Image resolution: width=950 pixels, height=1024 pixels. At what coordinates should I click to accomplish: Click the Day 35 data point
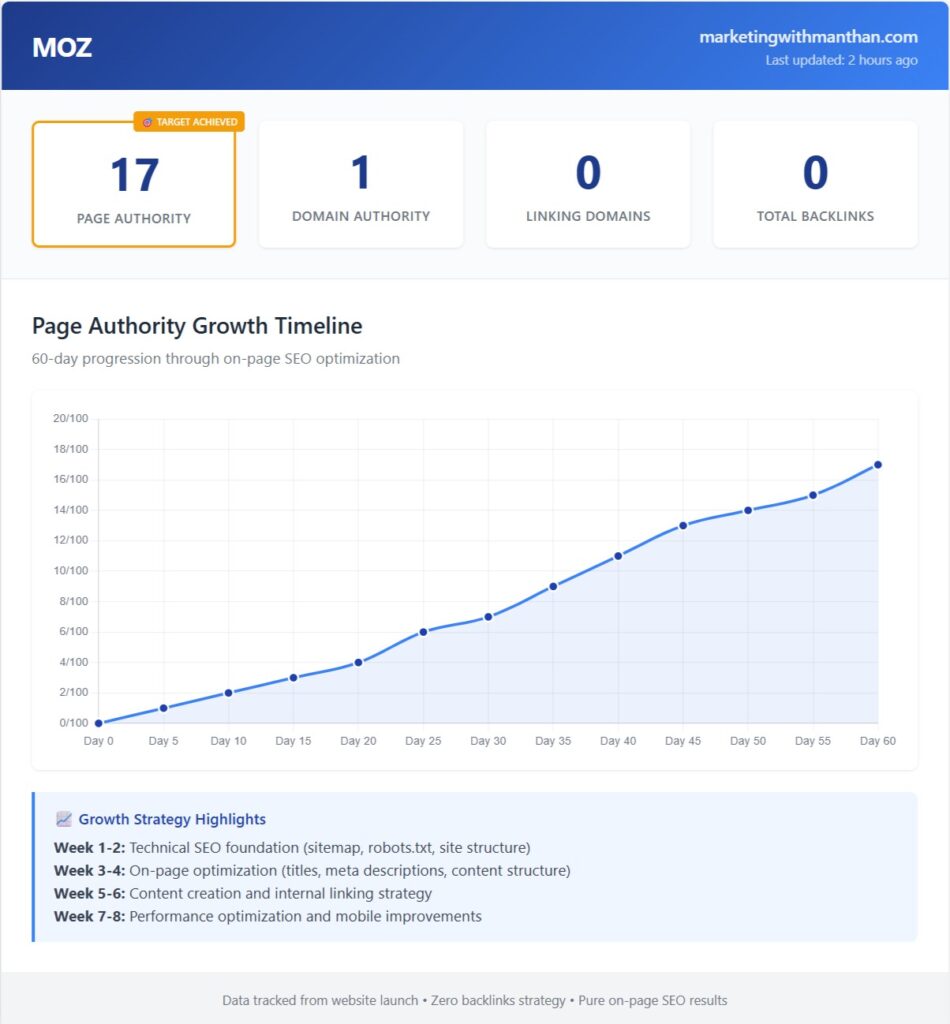click(x=553, y=586)
